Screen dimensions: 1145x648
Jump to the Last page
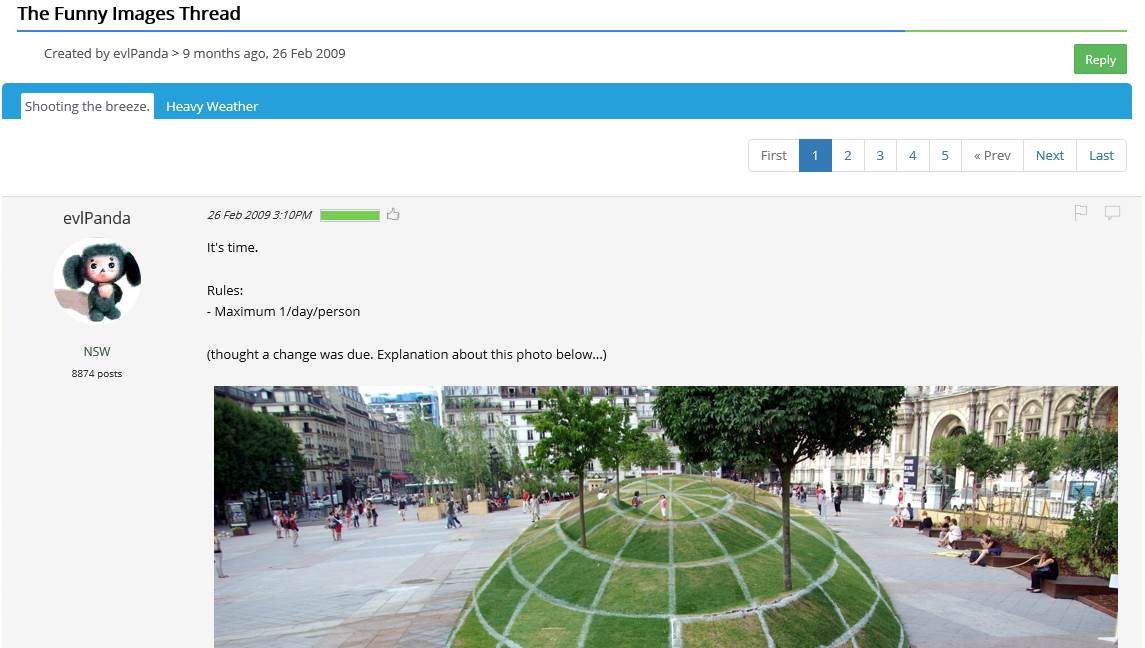[x=1101, y=155]
